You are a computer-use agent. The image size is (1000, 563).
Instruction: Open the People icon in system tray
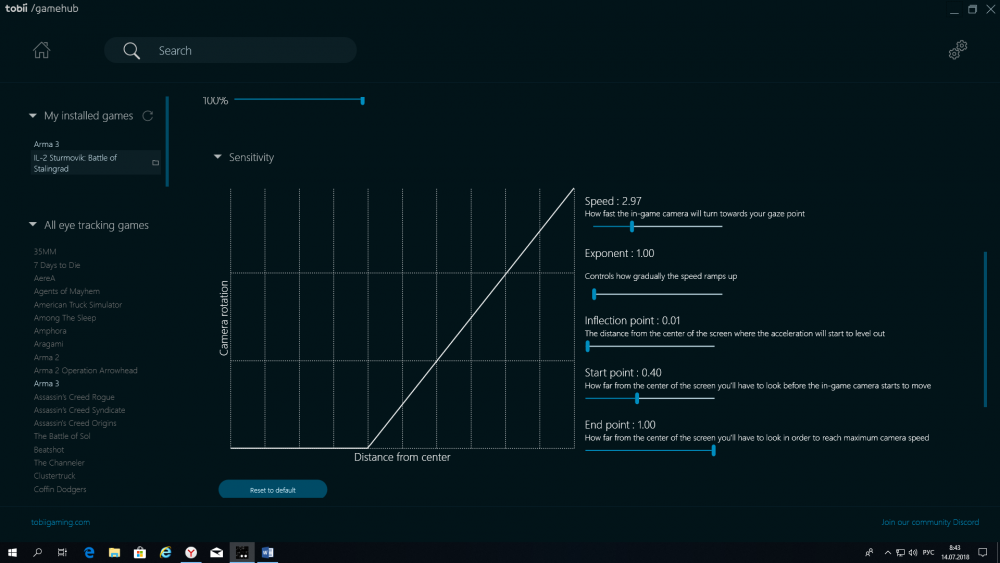coord(869,552)
